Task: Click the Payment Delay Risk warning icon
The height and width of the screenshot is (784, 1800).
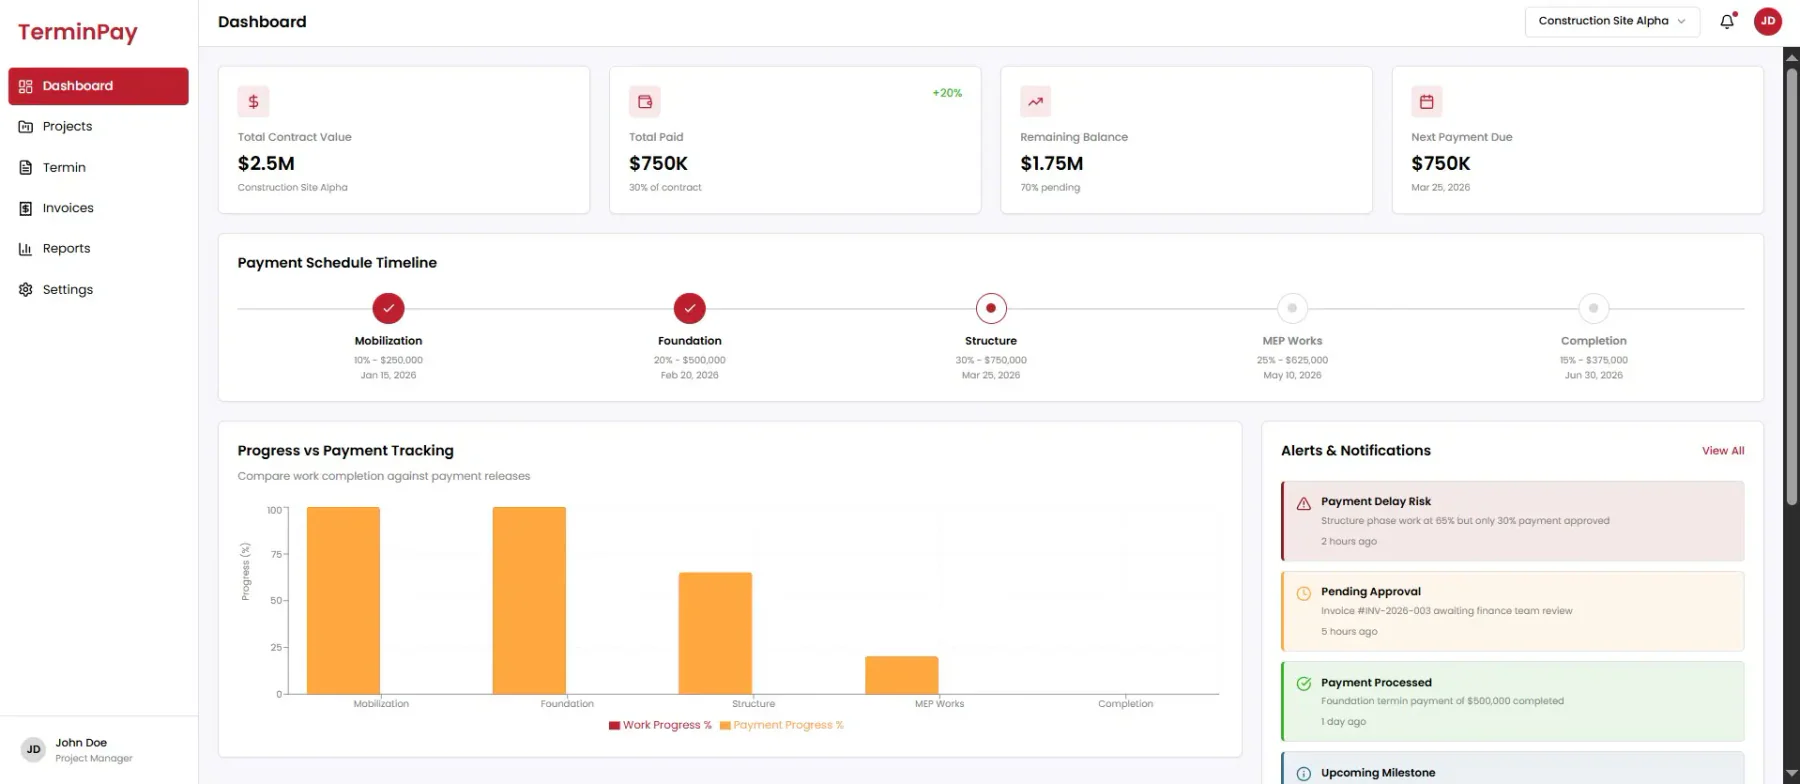Action: point(1304,504)
